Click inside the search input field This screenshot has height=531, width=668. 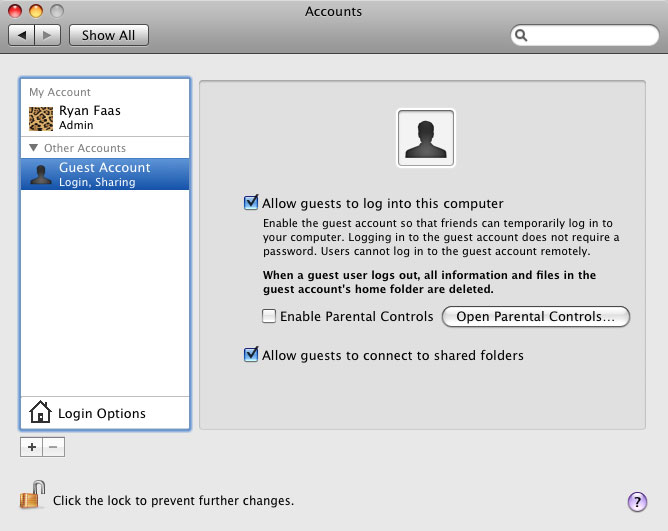coord(590,36)
